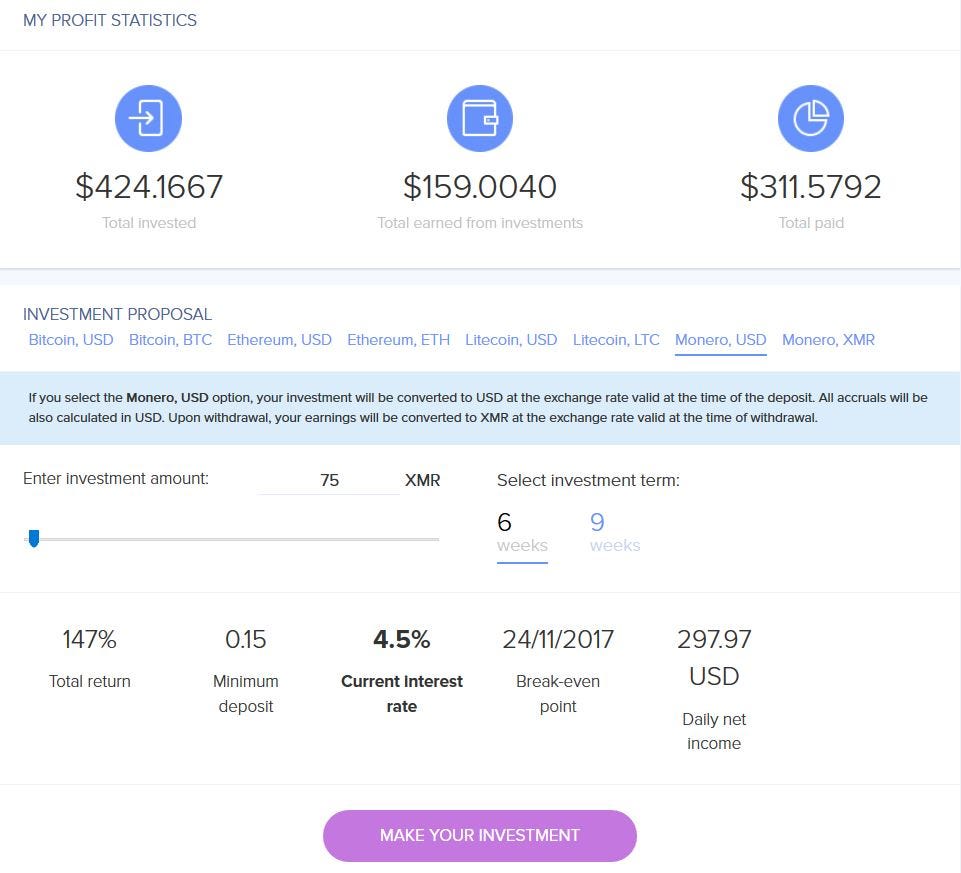Open the Ethereum, ETH tab

(398, 340)
